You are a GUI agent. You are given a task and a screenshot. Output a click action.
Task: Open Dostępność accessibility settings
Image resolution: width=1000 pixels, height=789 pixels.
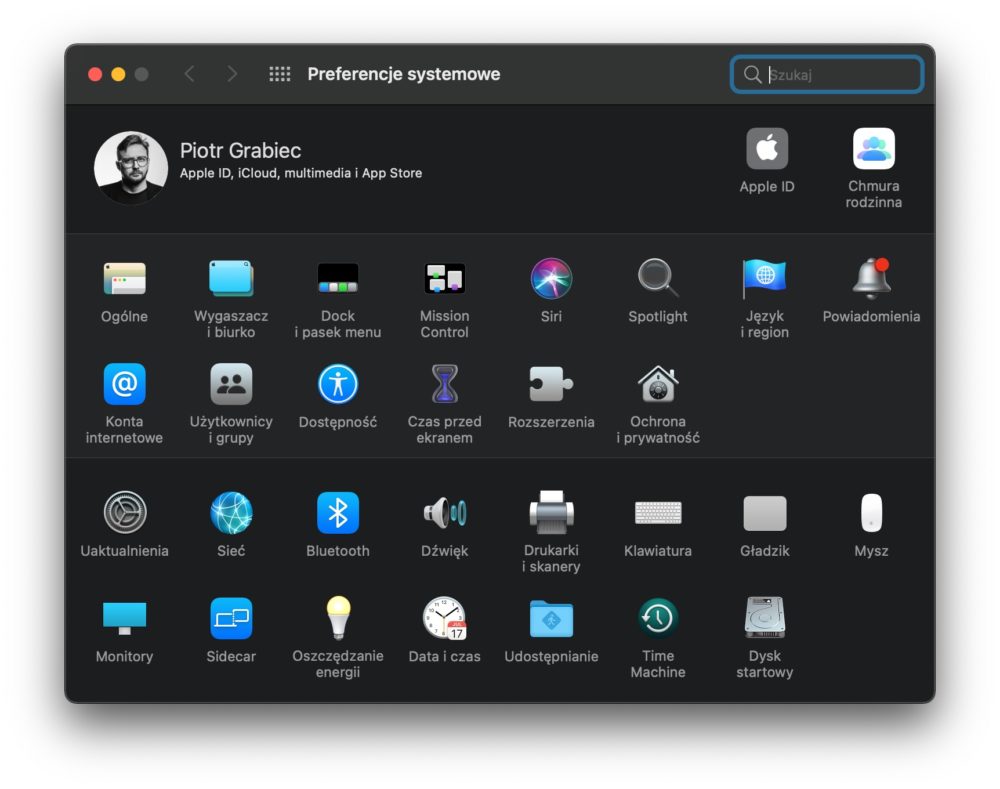338,384
